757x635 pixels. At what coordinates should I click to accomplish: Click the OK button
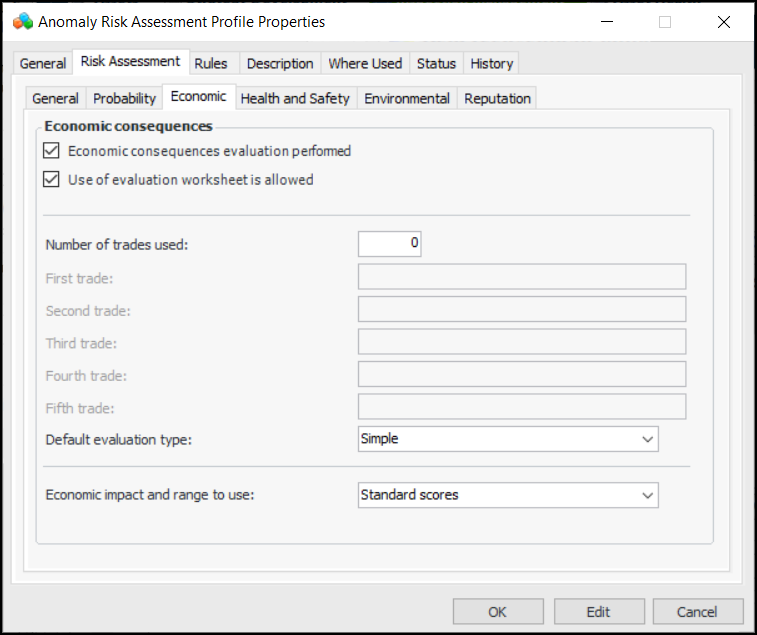click(498, 612)
